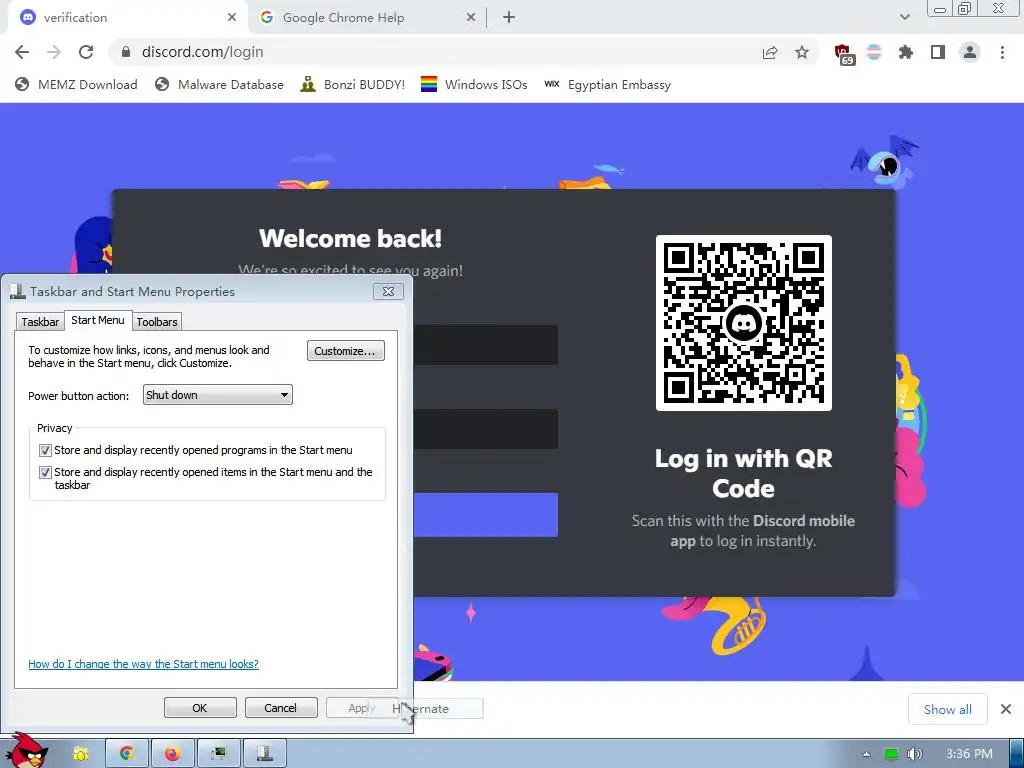Click the second Discord login input field
The image size is (1024, 768).
pyautogui.click(x=485, y=429)
